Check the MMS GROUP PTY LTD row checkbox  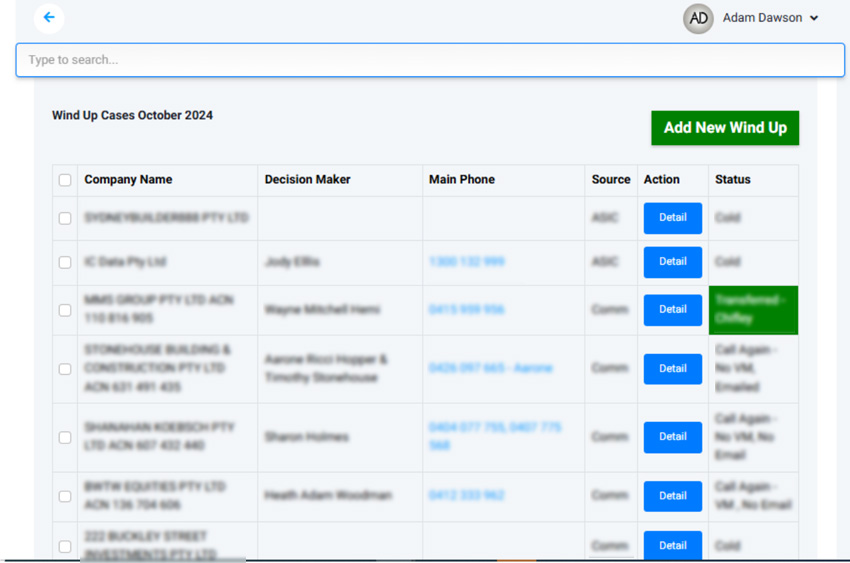65,310
